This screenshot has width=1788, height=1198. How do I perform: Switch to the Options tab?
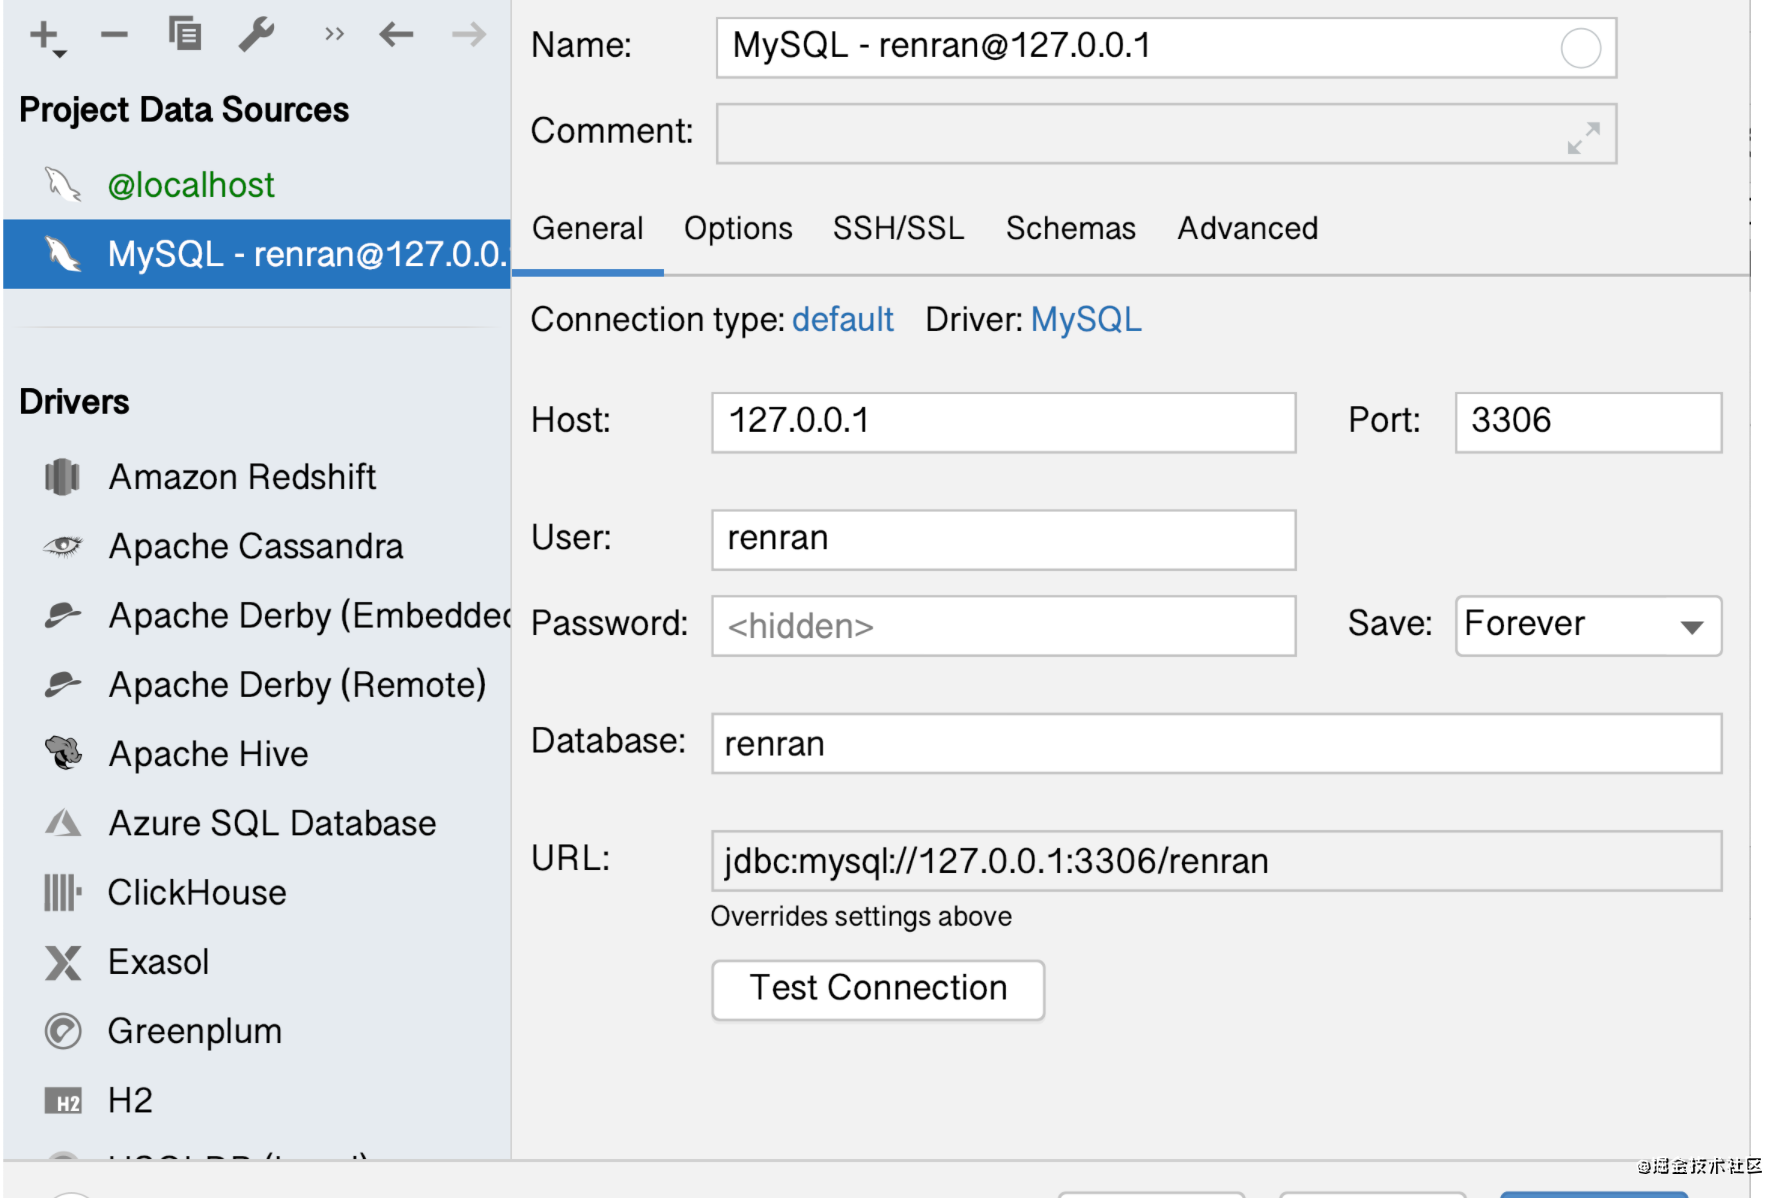738,229
